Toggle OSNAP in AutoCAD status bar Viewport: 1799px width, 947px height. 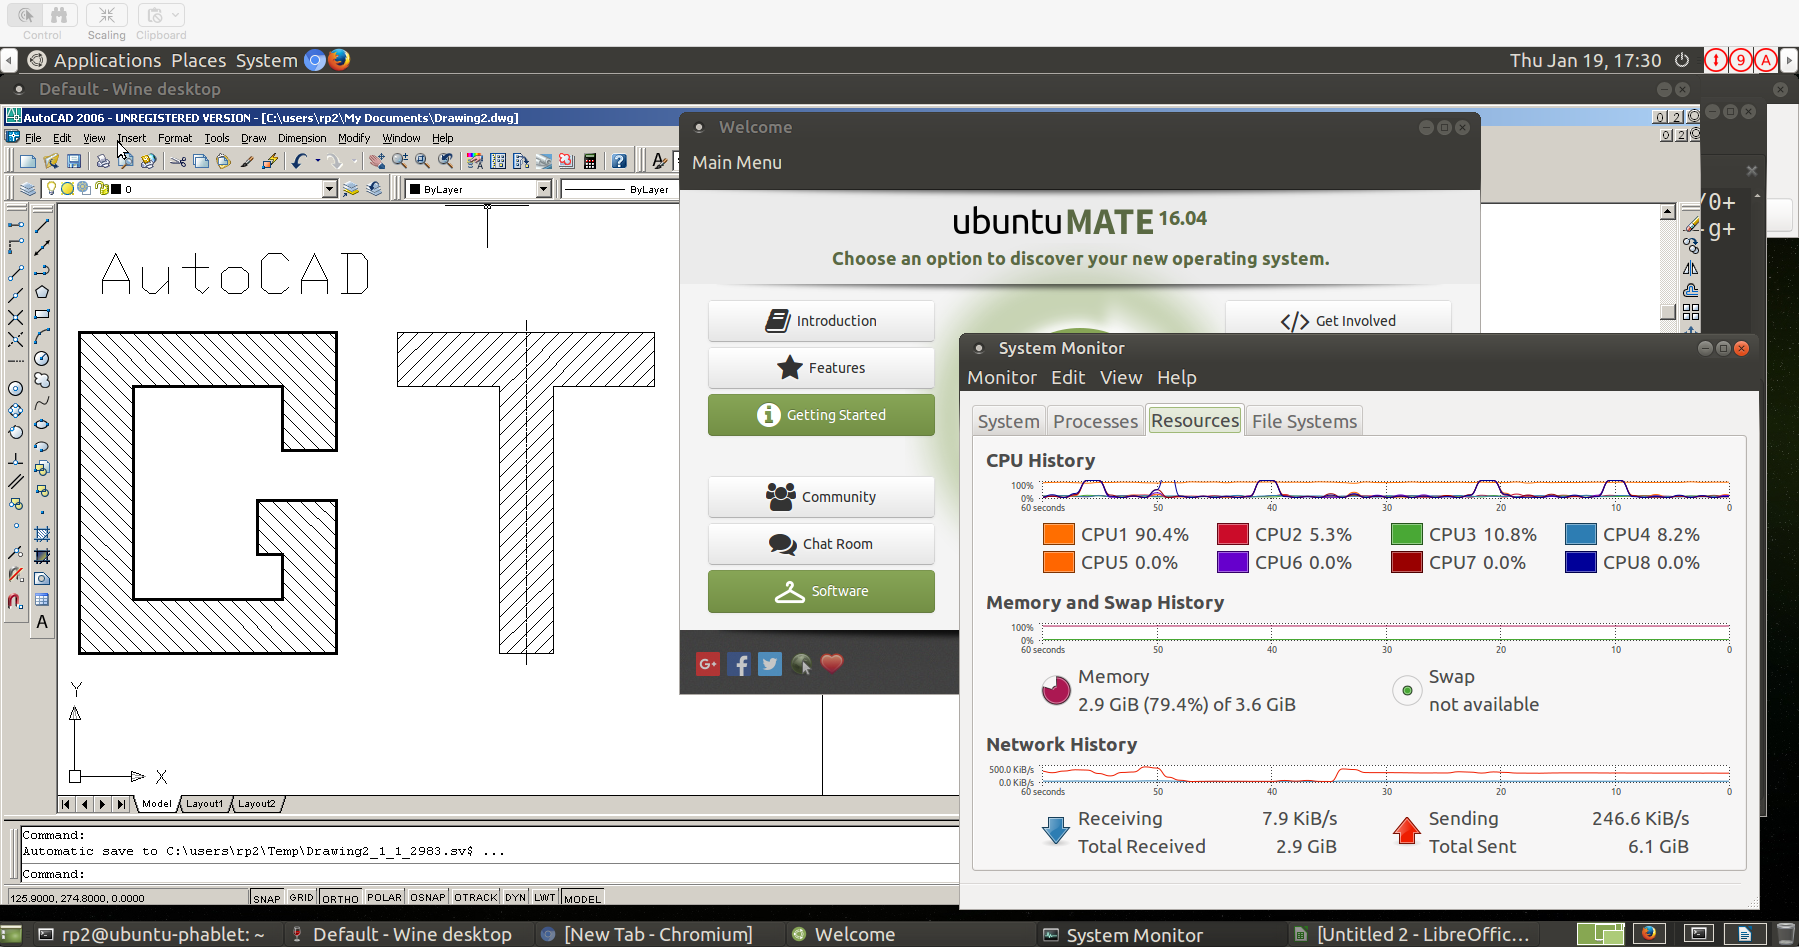click(x=428, y=898)
